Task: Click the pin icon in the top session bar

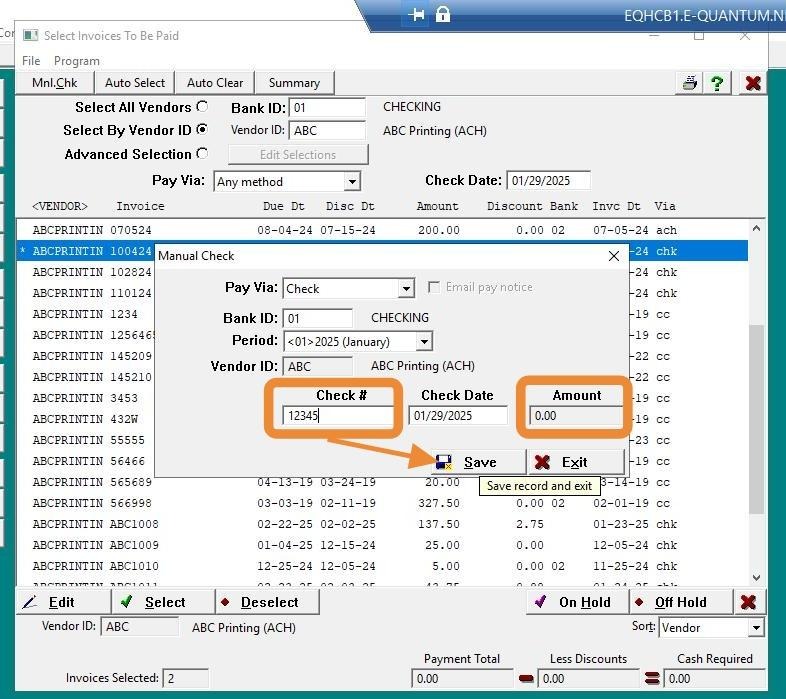Action: pyautogui.click(x=416, y=15)
